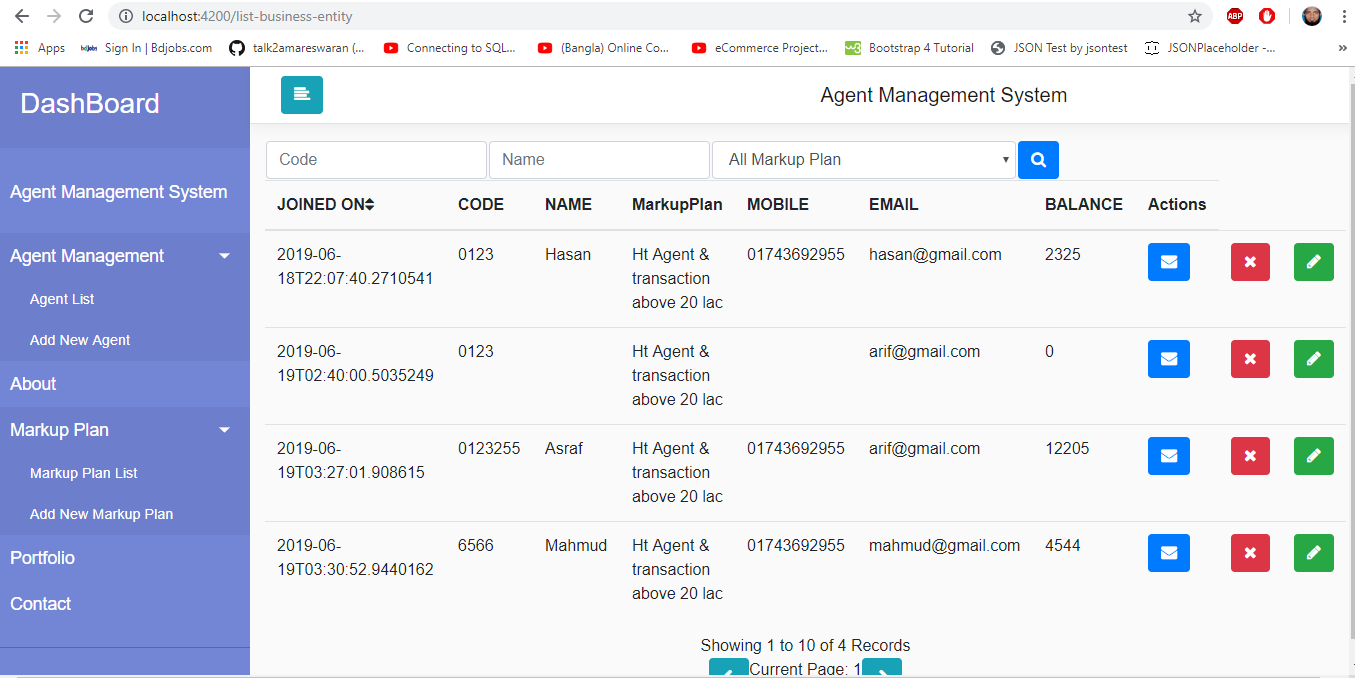The height and width of the screenshot is (678, 1355).
Task: Open the Bdjobs.com Sign In bookmark
Action: tap(146, 48)
